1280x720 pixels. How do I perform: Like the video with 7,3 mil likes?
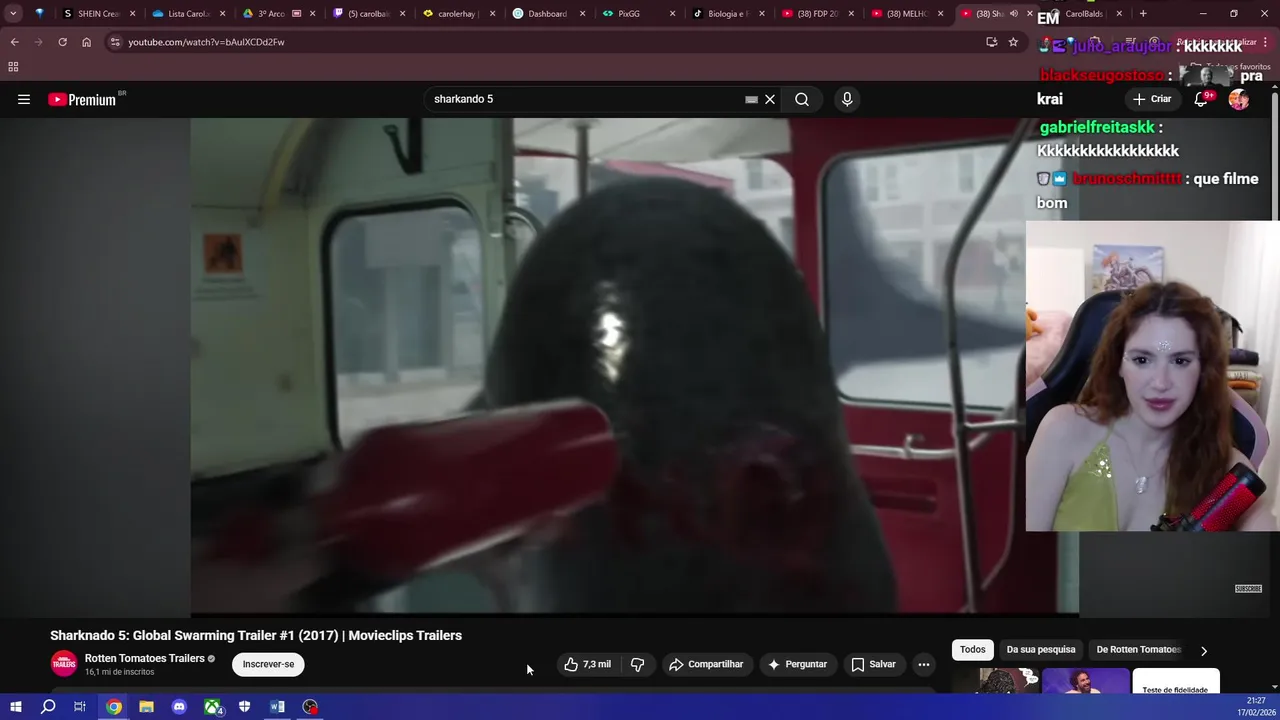point(587,664)
